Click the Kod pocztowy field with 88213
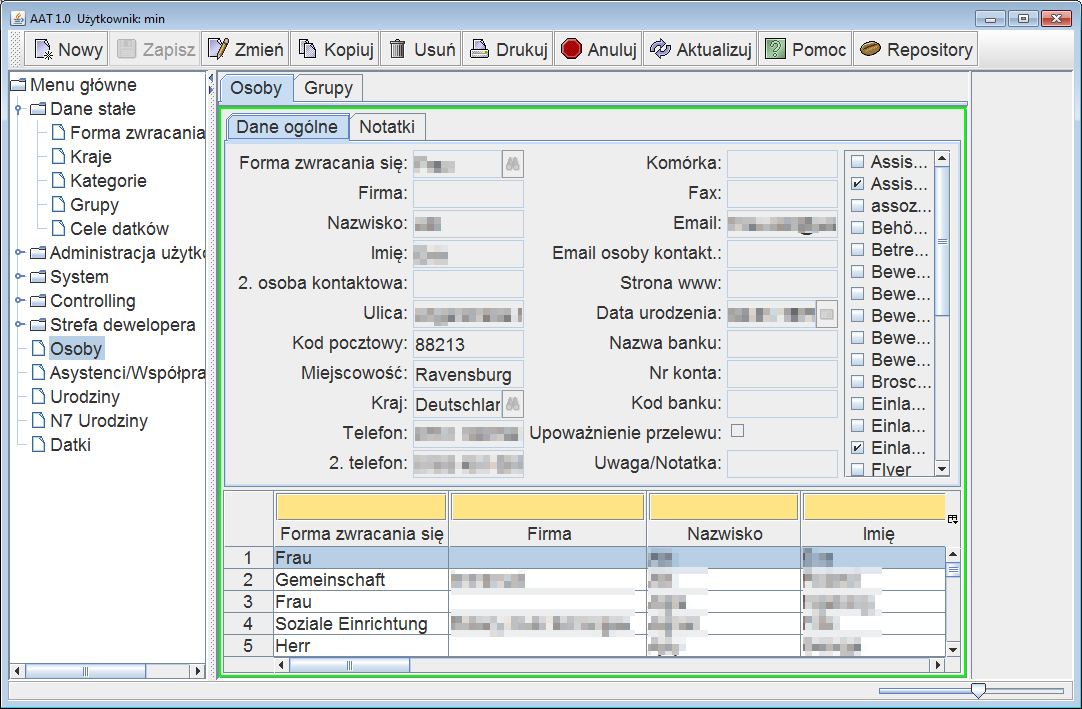 click(469, 344)
